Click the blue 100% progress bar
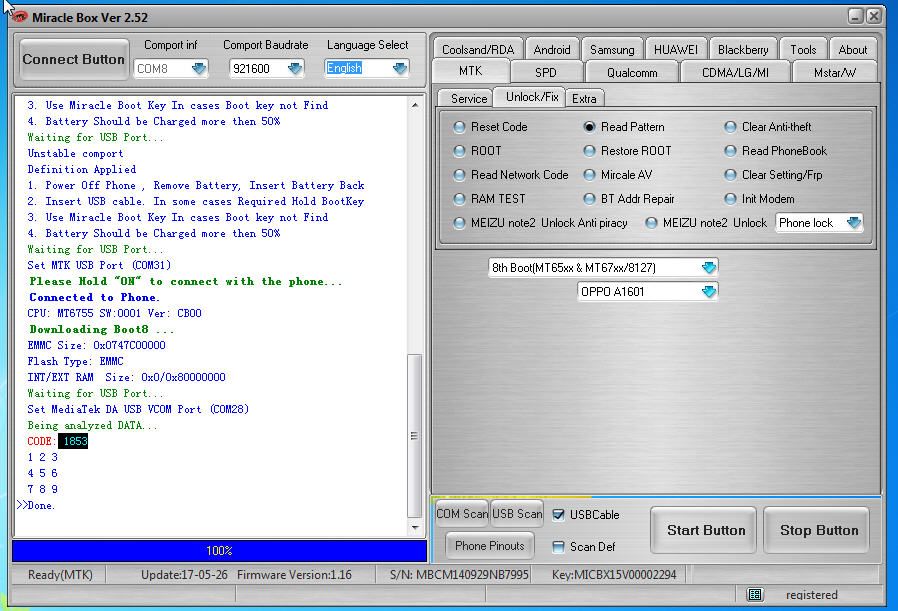898x611 pixels. pos(219,551)
